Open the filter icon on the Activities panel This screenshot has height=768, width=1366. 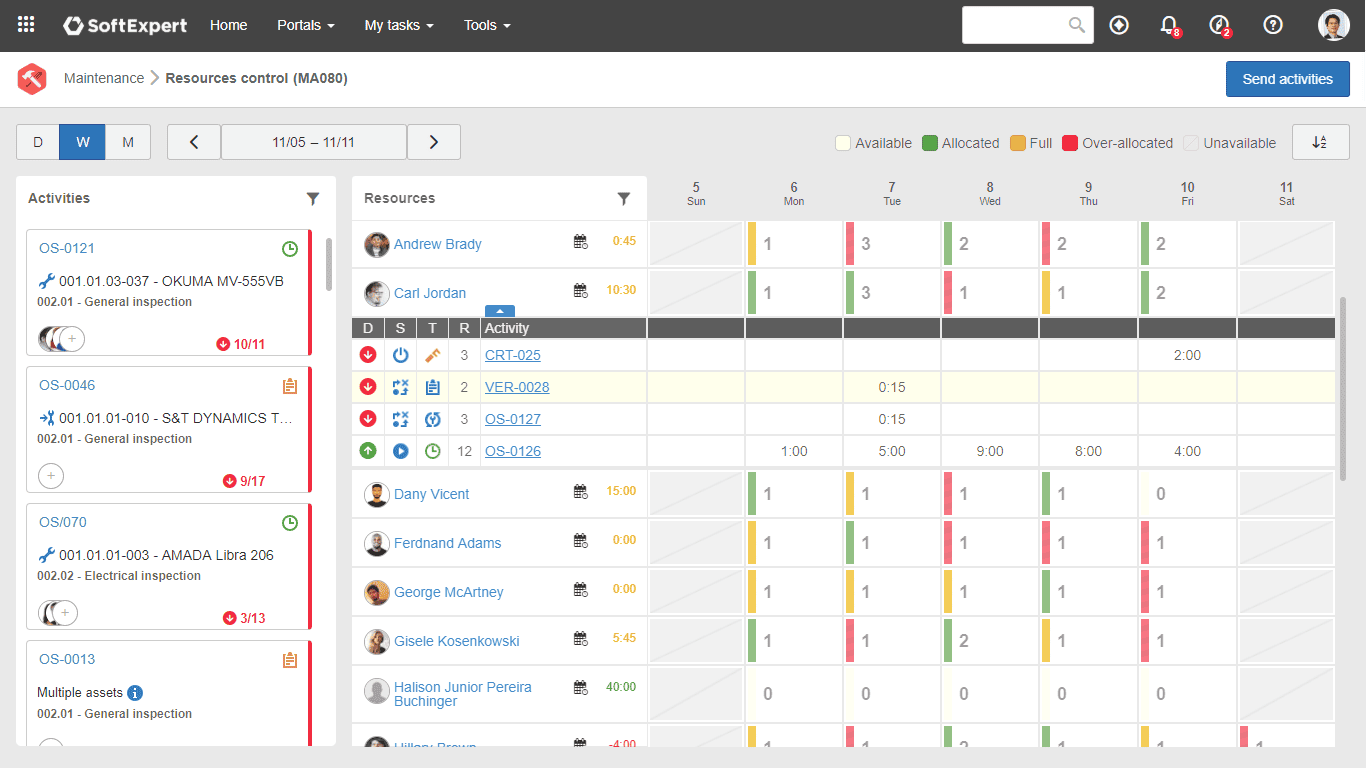313,198
